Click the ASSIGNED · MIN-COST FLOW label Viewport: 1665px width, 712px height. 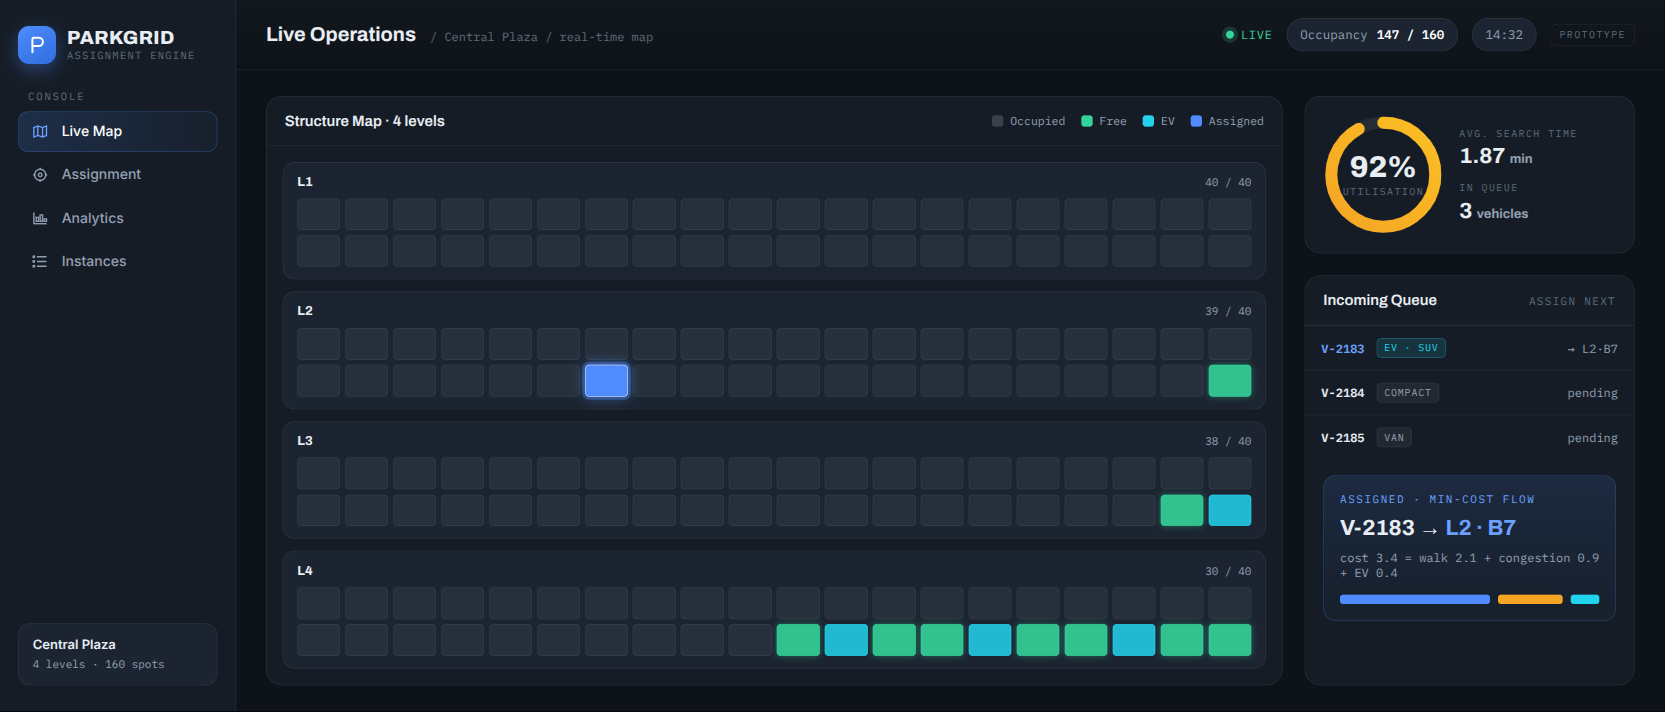point(1437,499)
